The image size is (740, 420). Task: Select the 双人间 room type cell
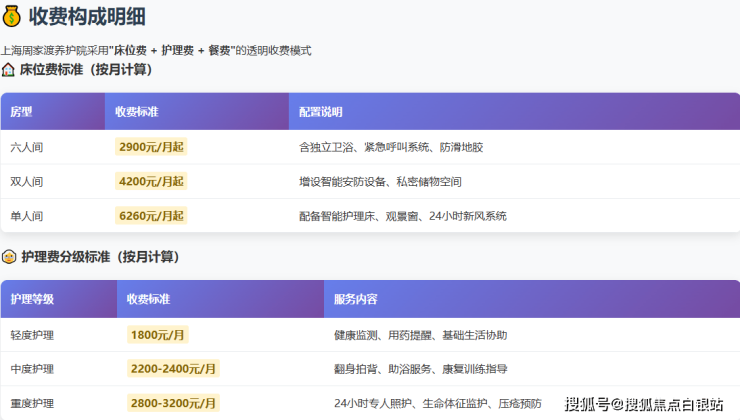click(26, 182)
